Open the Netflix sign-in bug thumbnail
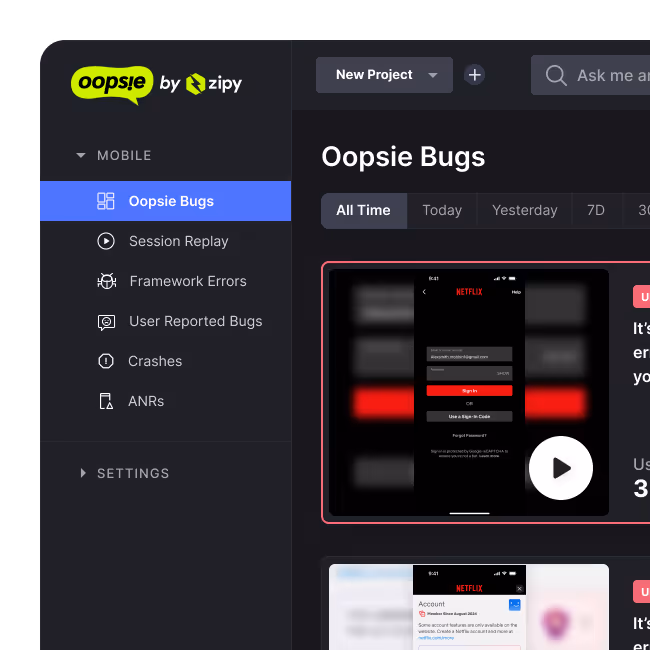The width and height of the screenshot is (650, 650). (469, 393)
